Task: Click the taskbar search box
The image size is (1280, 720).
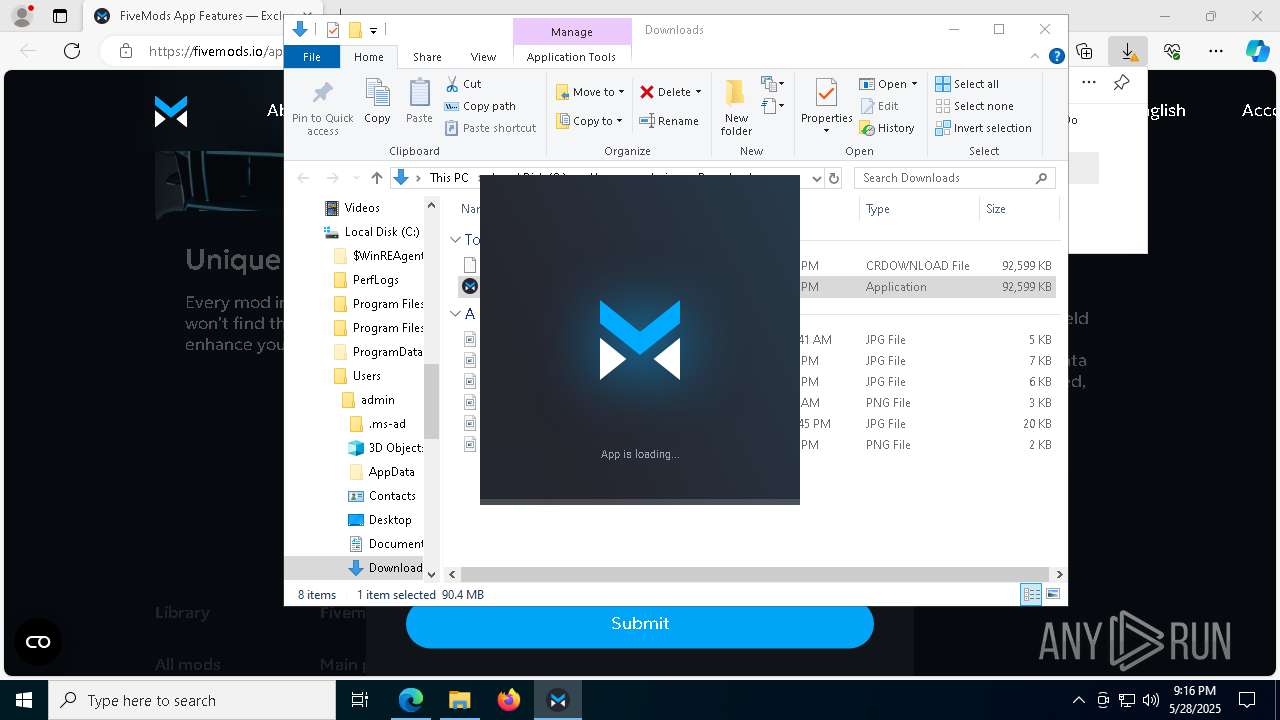Action: [192, 700]
